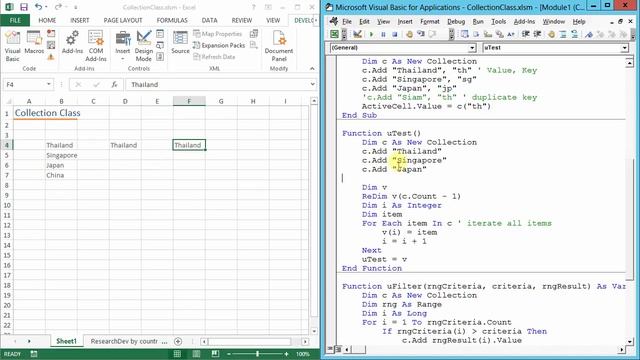Click the Control Properties icon in Controls group
The height and width of the screenshot is (360, 640).
(160, 34)
